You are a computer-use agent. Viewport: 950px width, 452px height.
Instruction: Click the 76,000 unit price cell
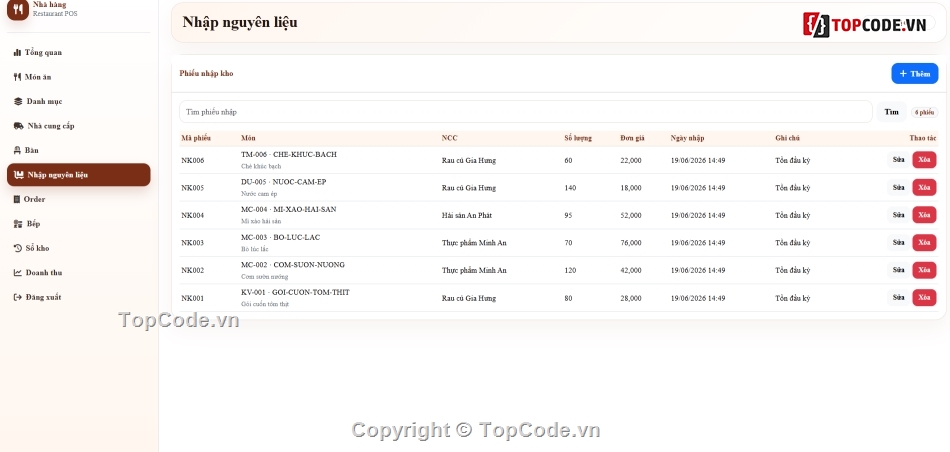(631, 243)
